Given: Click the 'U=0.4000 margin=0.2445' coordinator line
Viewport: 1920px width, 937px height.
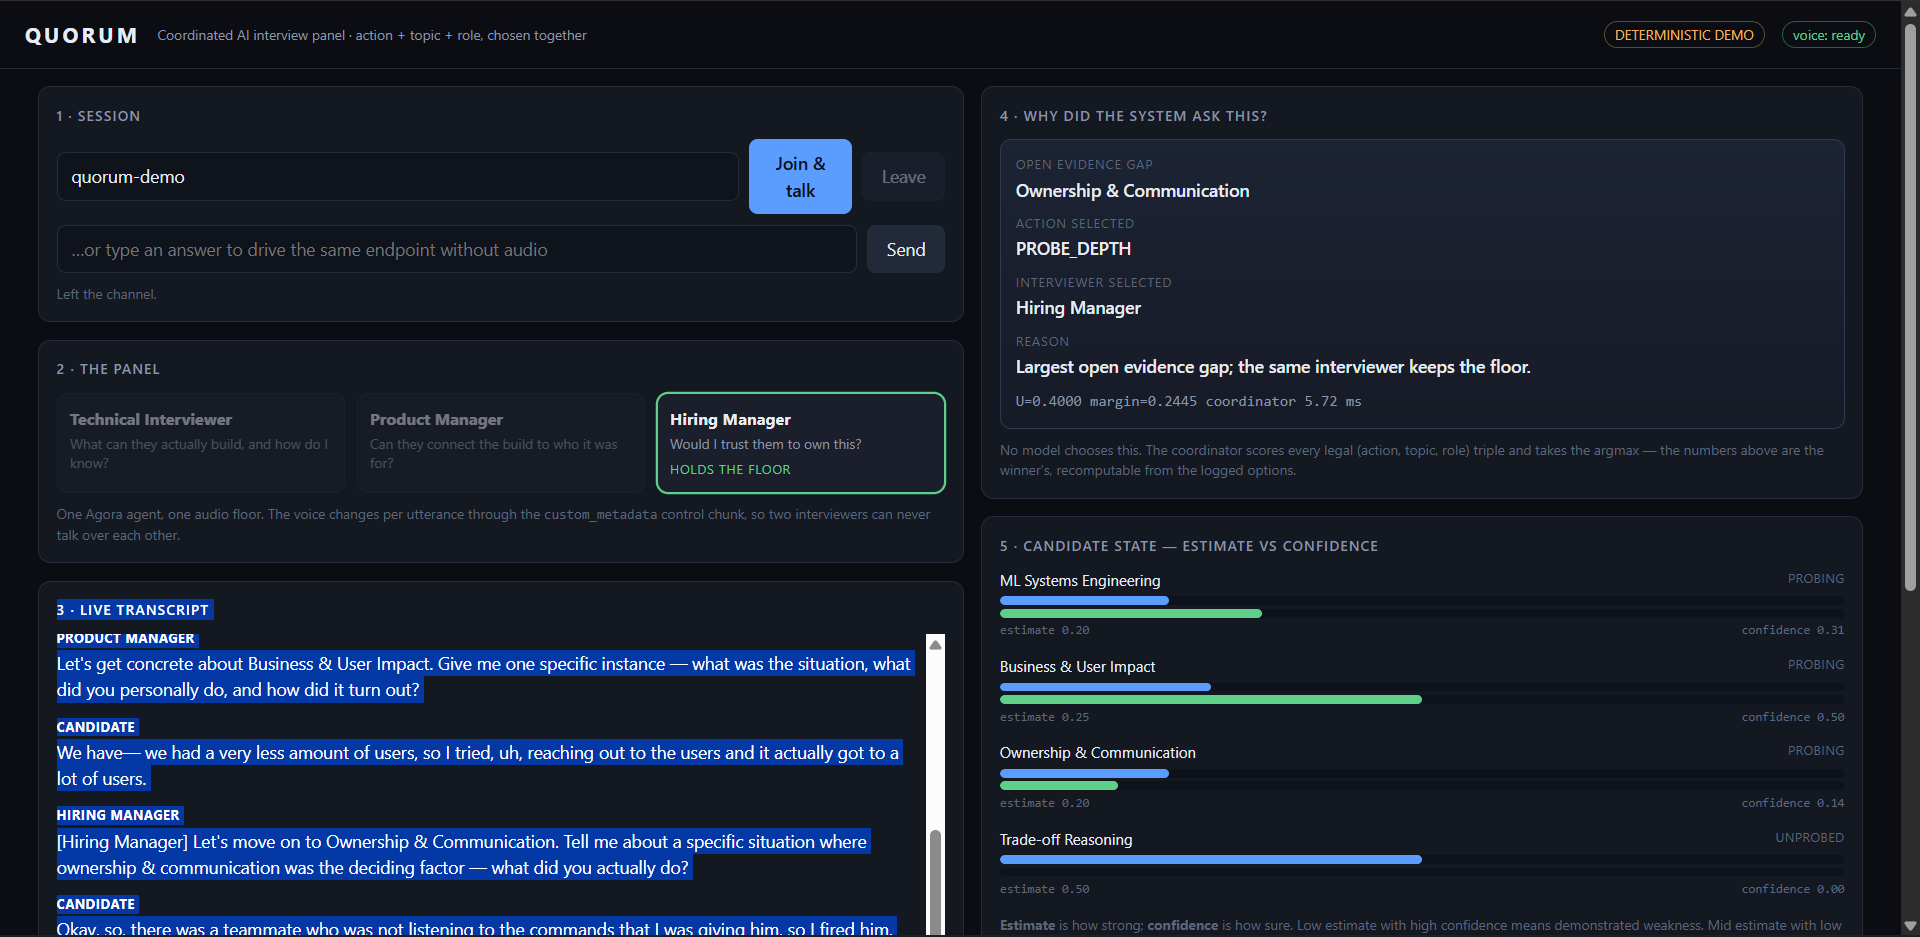Looking at the screenshot, I should (1188, 401).
